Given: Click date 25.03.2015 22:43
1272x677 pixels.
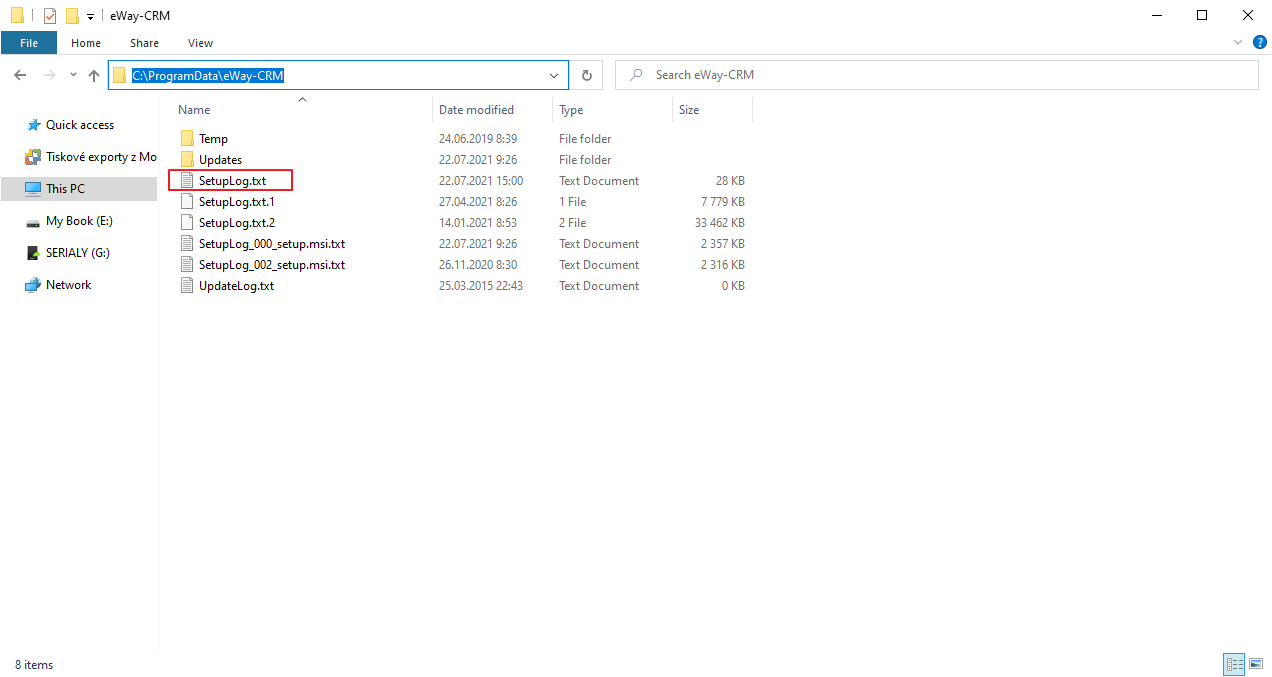Looking at the screenshot, I should point(481,286).
